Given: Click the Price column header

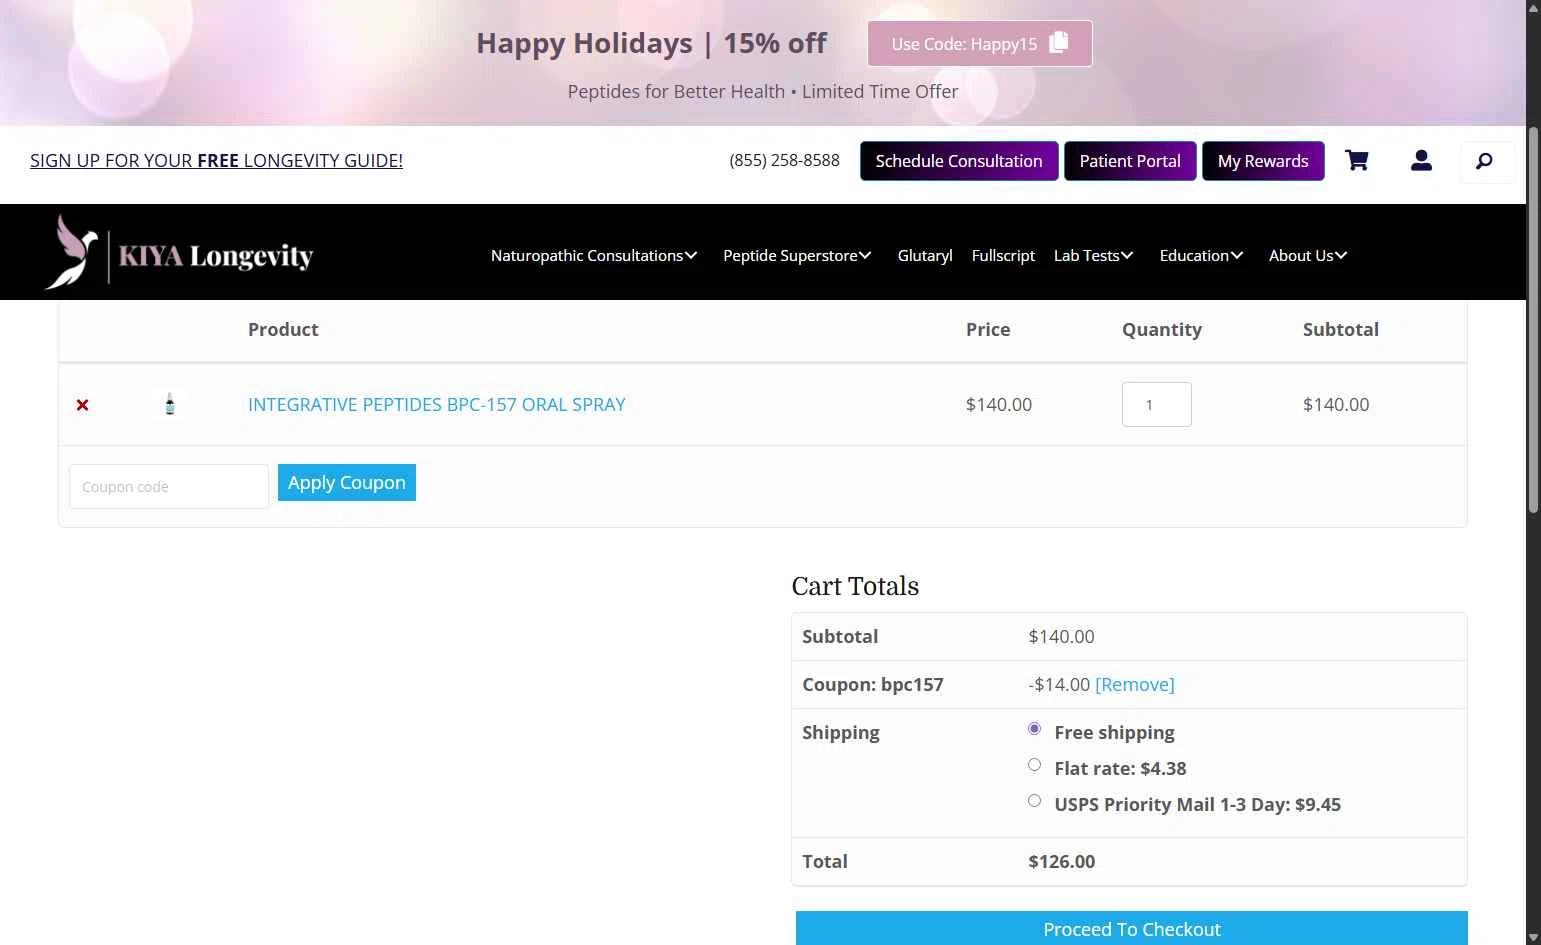Looking at the screenshot, I should (x=988, y=329).
